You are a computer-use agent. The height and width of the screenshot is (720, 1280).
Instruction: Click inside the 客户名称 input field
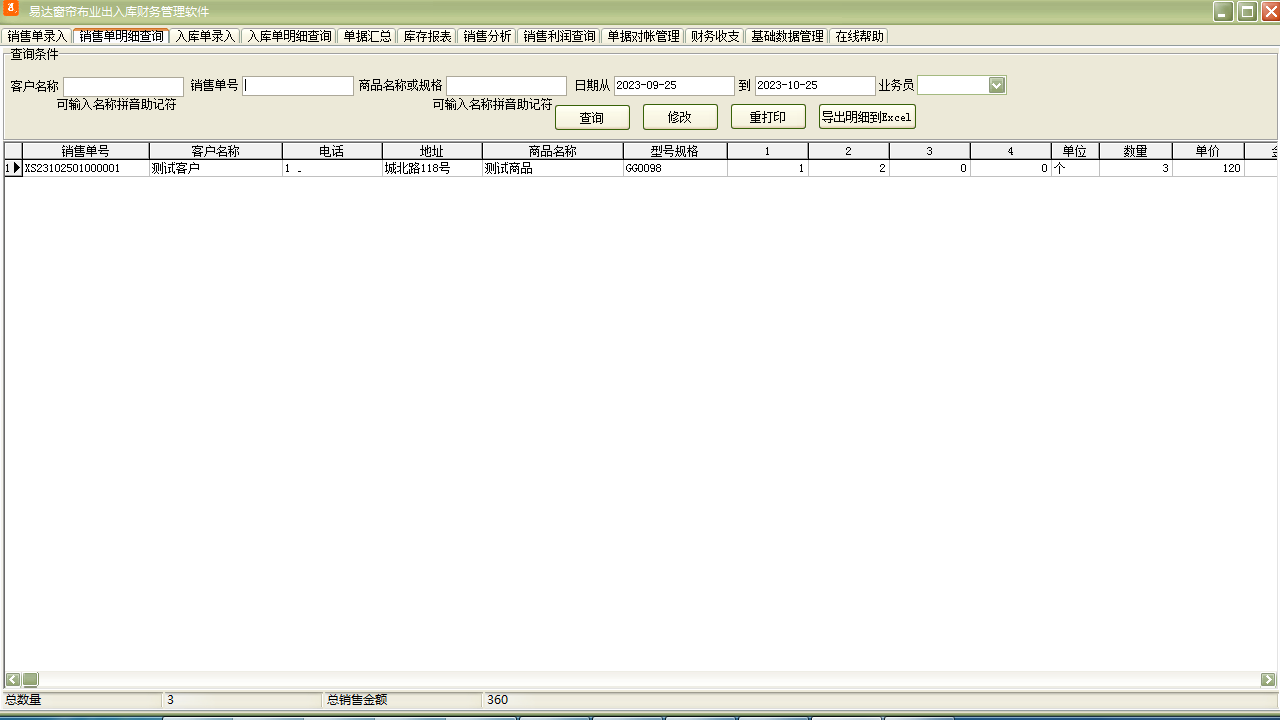click(x=122, y=85)
